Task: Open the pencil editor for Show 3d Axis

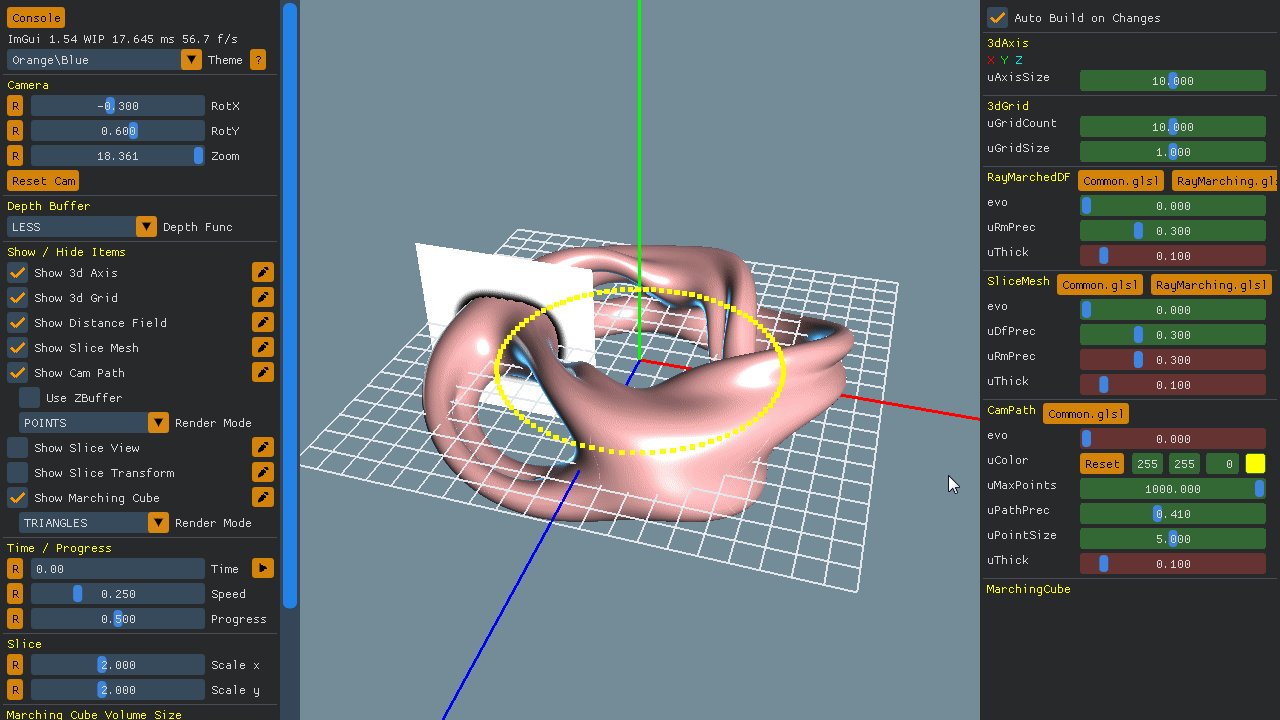Action: pos(261,272)
